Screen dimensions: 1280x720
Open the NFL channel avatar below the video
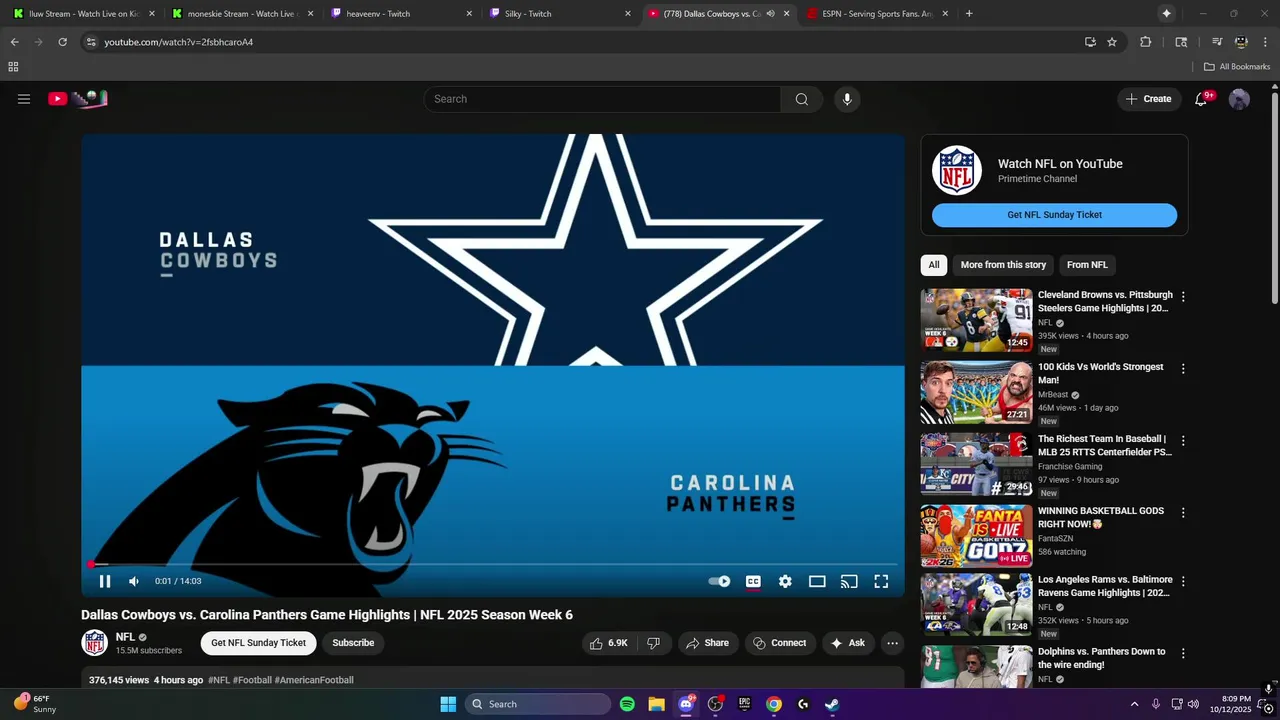click(x=95, y=643)
